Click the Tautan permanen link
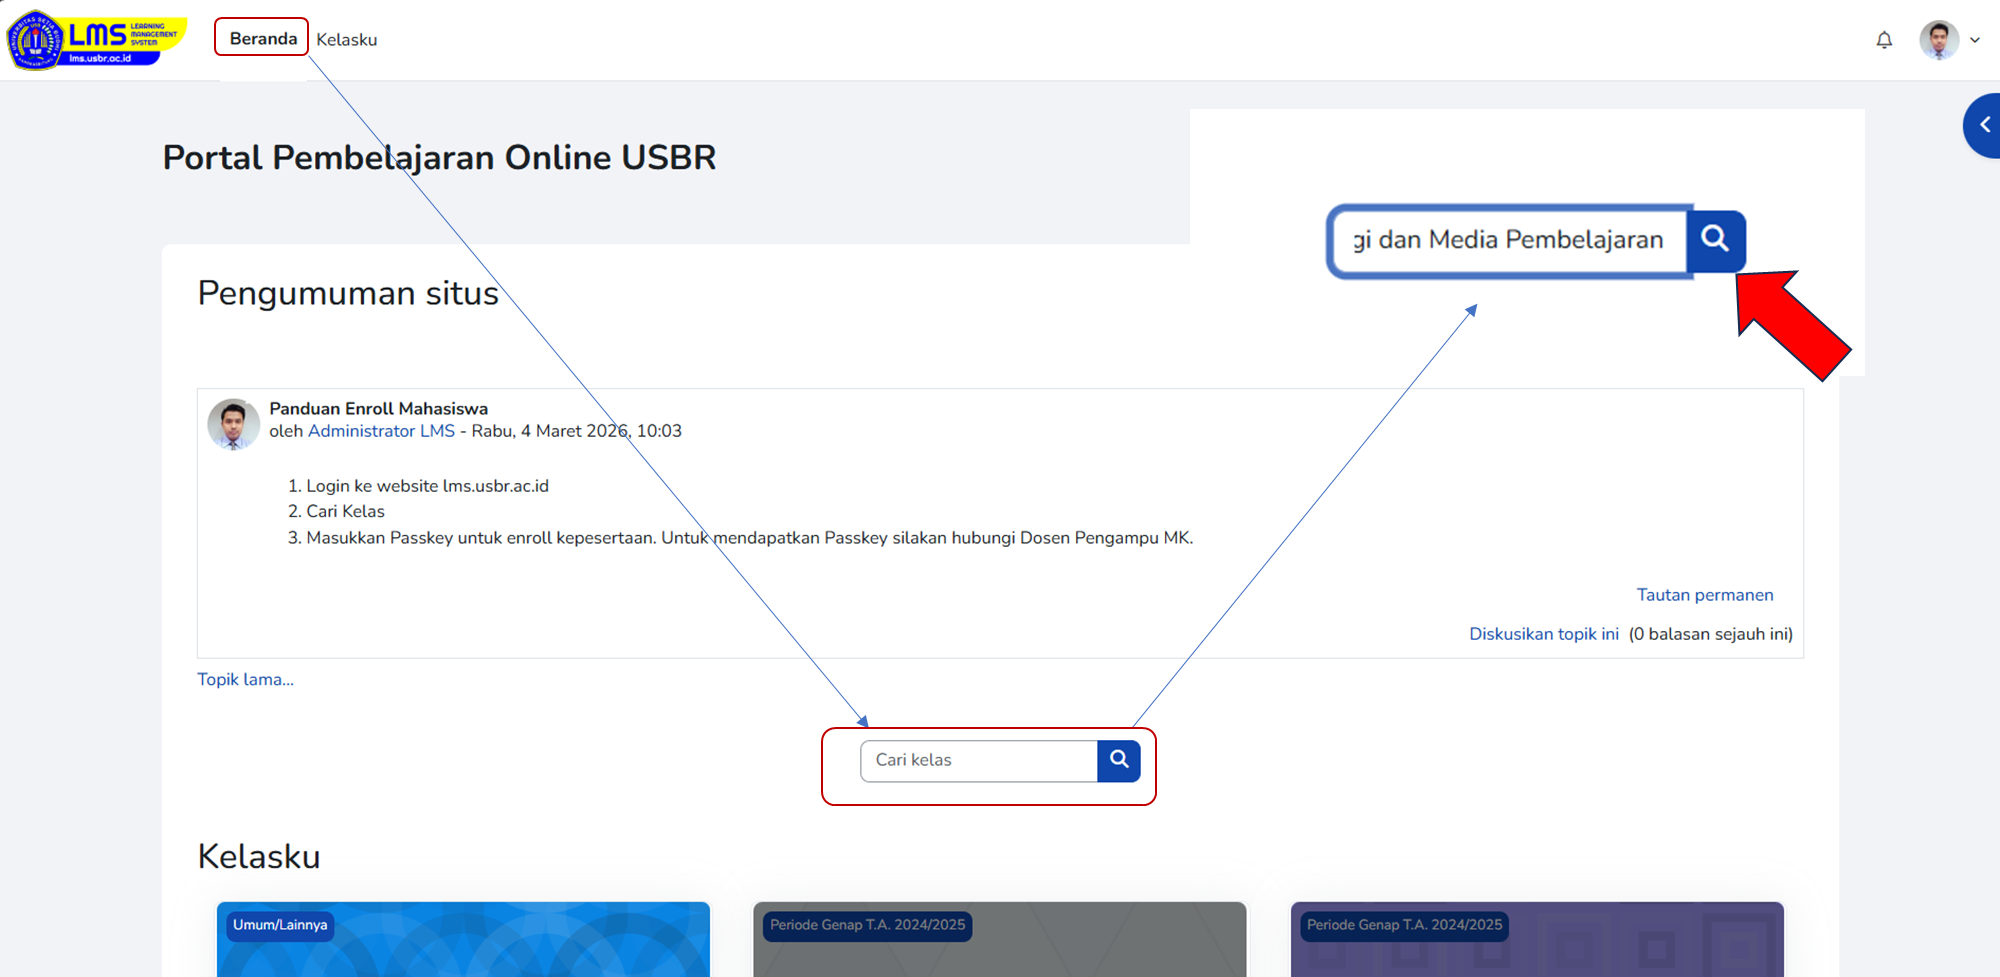The height and width of the screenshot is (977, 2000). click(1704, 595)
